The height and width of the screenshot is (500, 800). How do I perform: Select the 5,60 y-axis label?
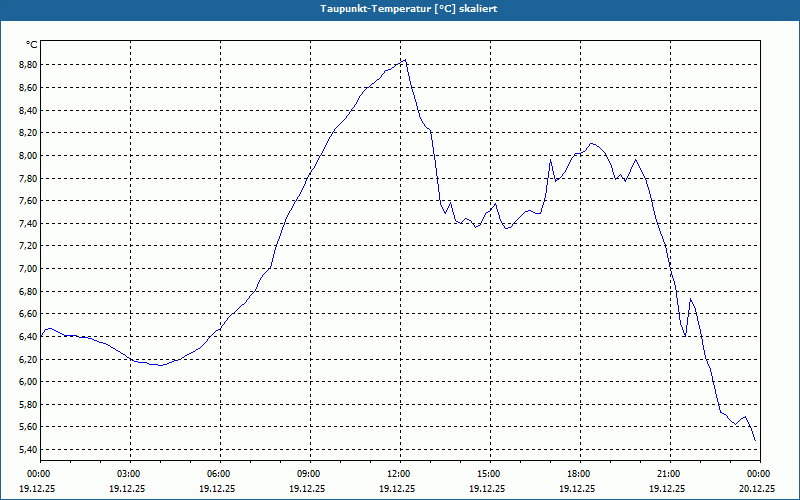(28, 427)
